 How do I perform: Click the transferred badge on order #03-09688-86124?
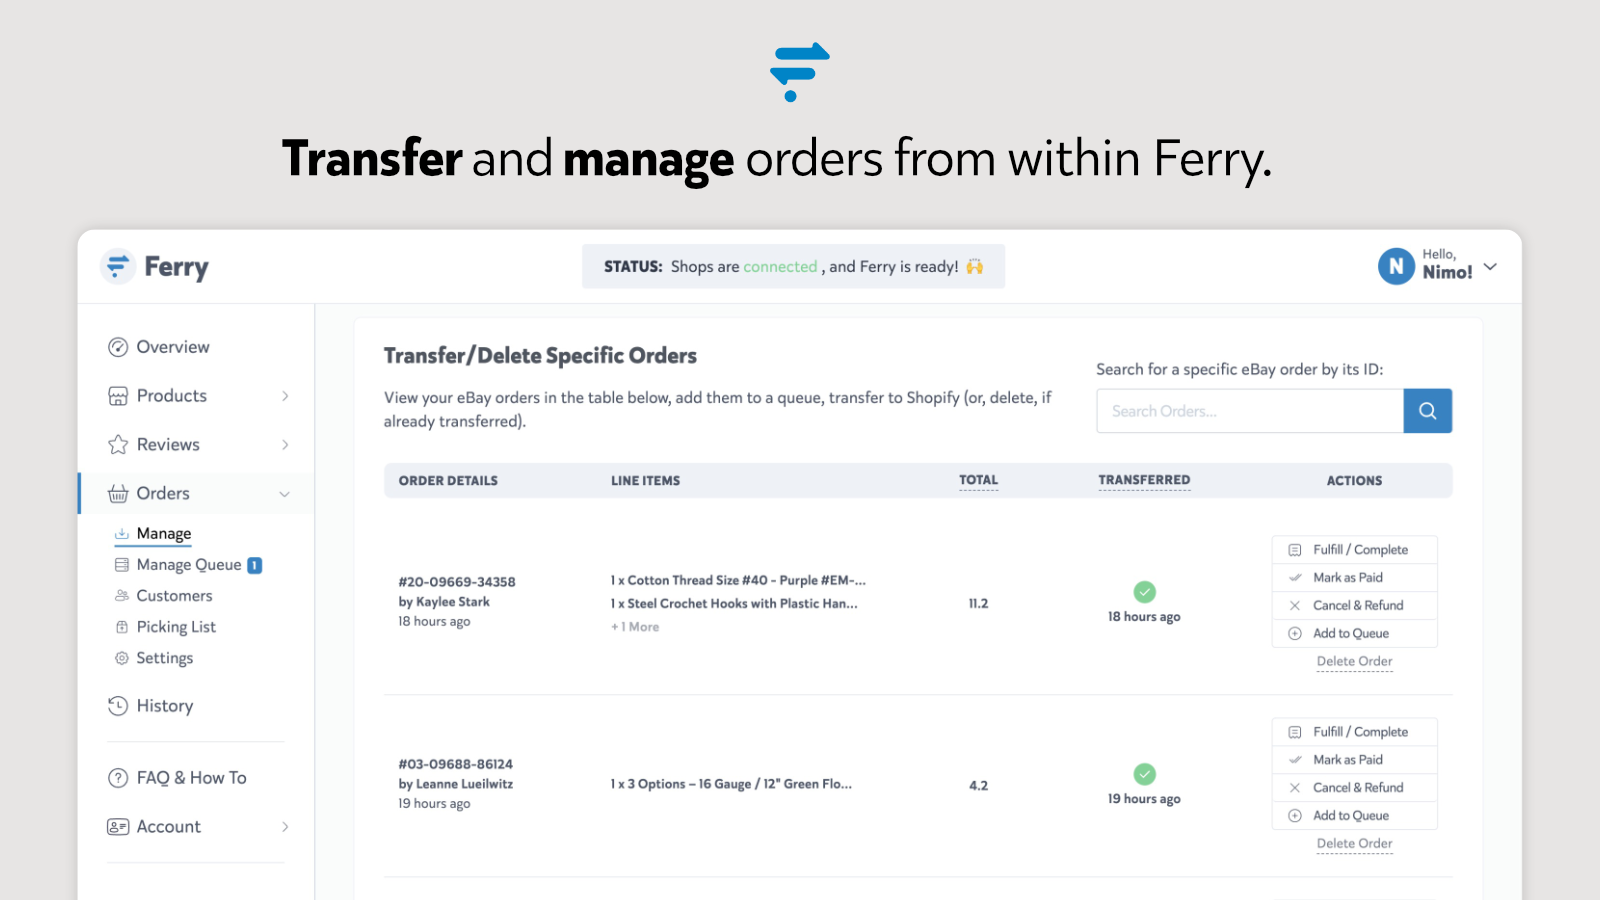point(1144,774)
